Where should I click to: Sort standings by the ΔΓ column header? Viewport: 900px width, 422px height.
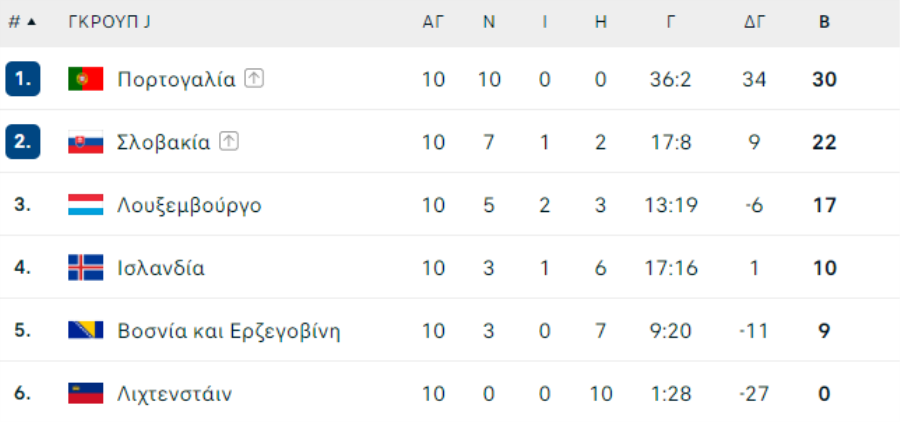(x=754, y=22)
